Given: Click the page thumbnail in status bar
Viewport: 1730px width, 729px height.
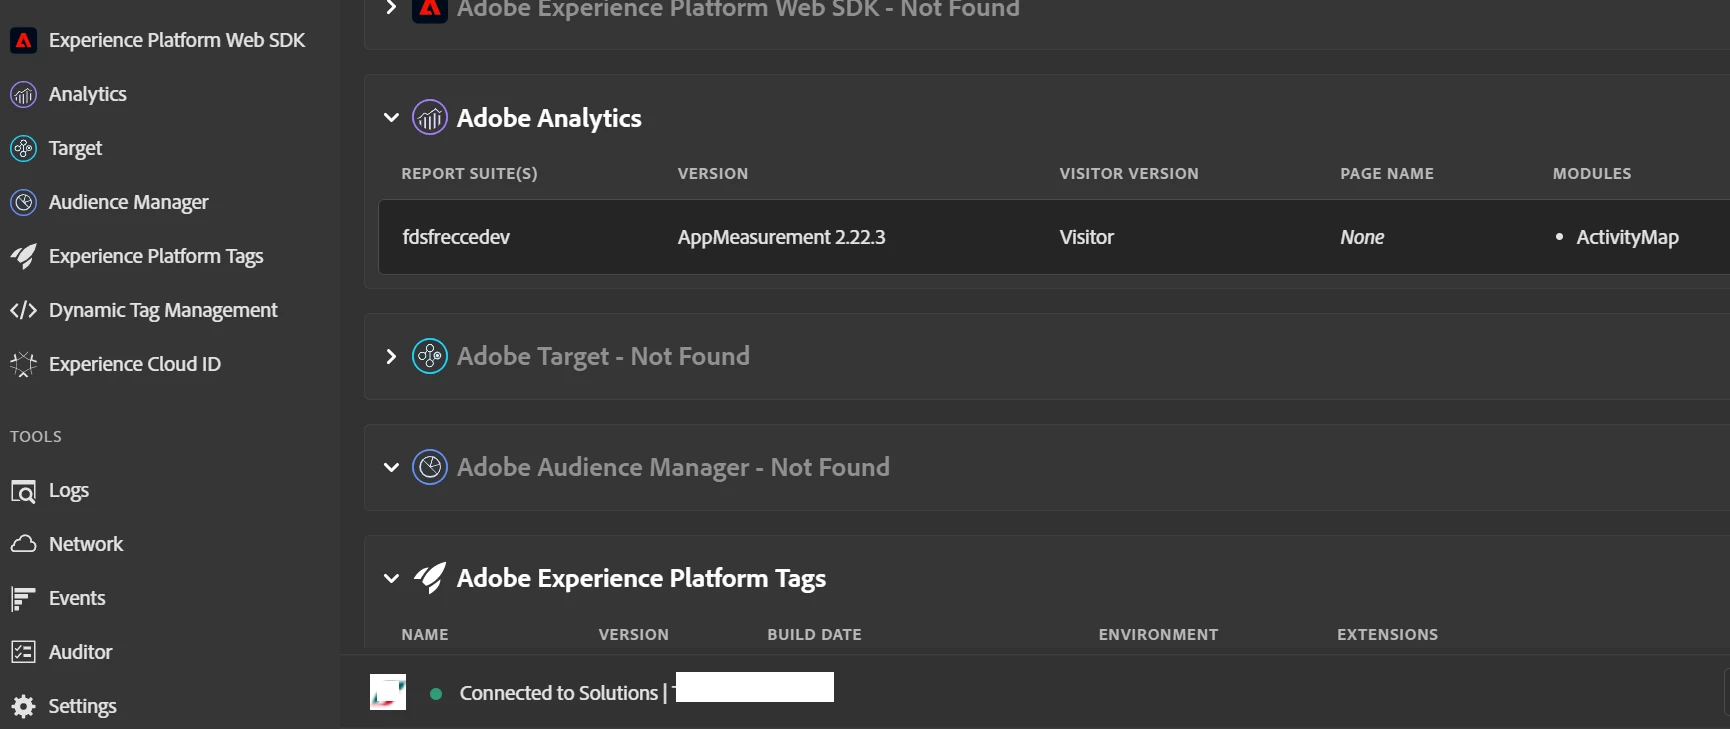Looking at the screenshot, I should tap(388, 692).
